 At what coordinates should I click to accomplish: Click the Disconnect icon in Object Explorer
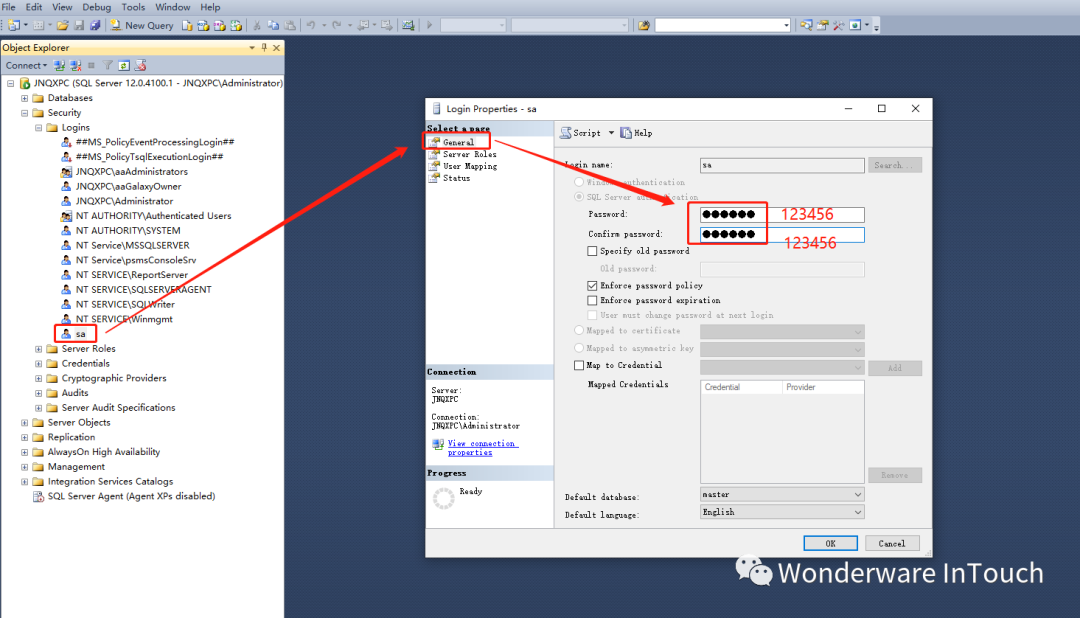(x=75, y=65)
